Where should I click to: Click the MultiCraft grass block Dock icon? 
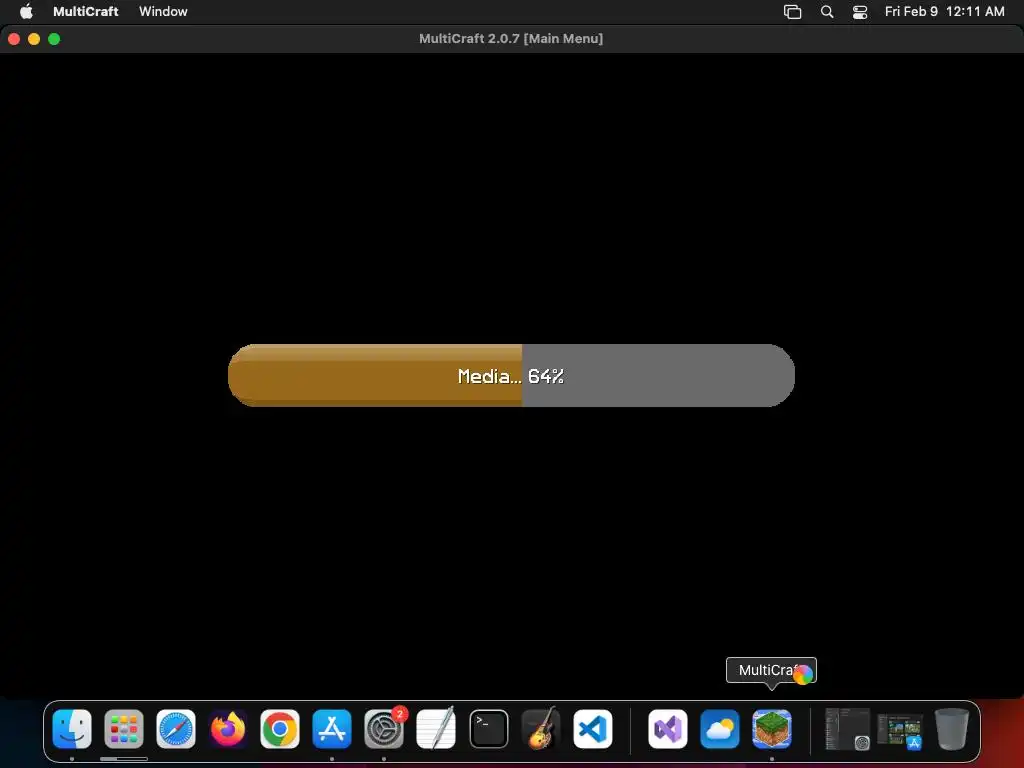coord(771,729)
